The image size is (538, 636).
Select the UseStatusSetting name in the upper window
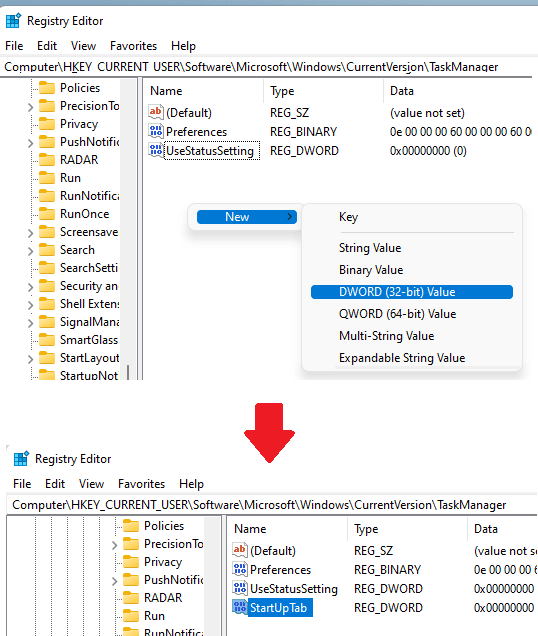(210, 151)
